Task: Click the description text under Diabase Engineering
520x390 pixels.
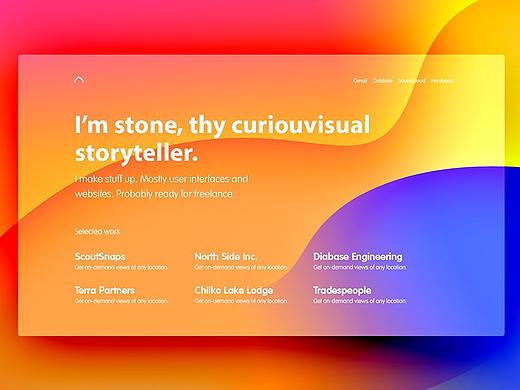Action: pyautogui.click(x=359, y=267)
